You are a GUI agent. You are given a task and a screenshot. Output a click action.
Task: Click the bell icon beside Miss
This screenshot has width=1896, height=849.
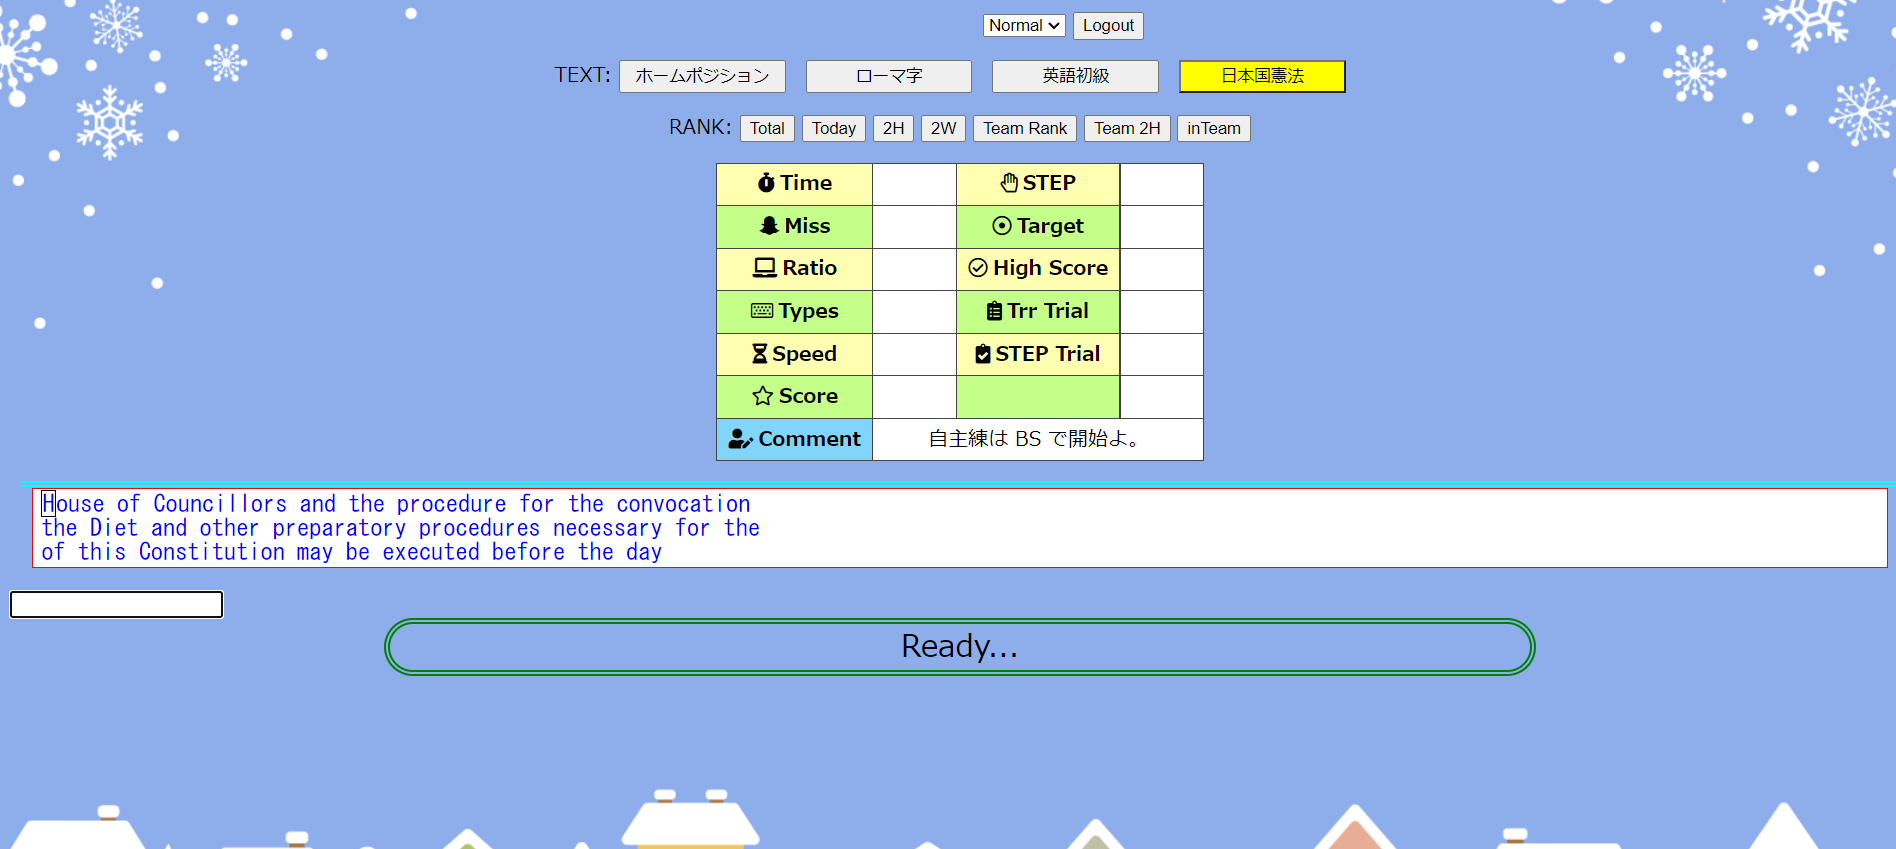coord(768,226)
